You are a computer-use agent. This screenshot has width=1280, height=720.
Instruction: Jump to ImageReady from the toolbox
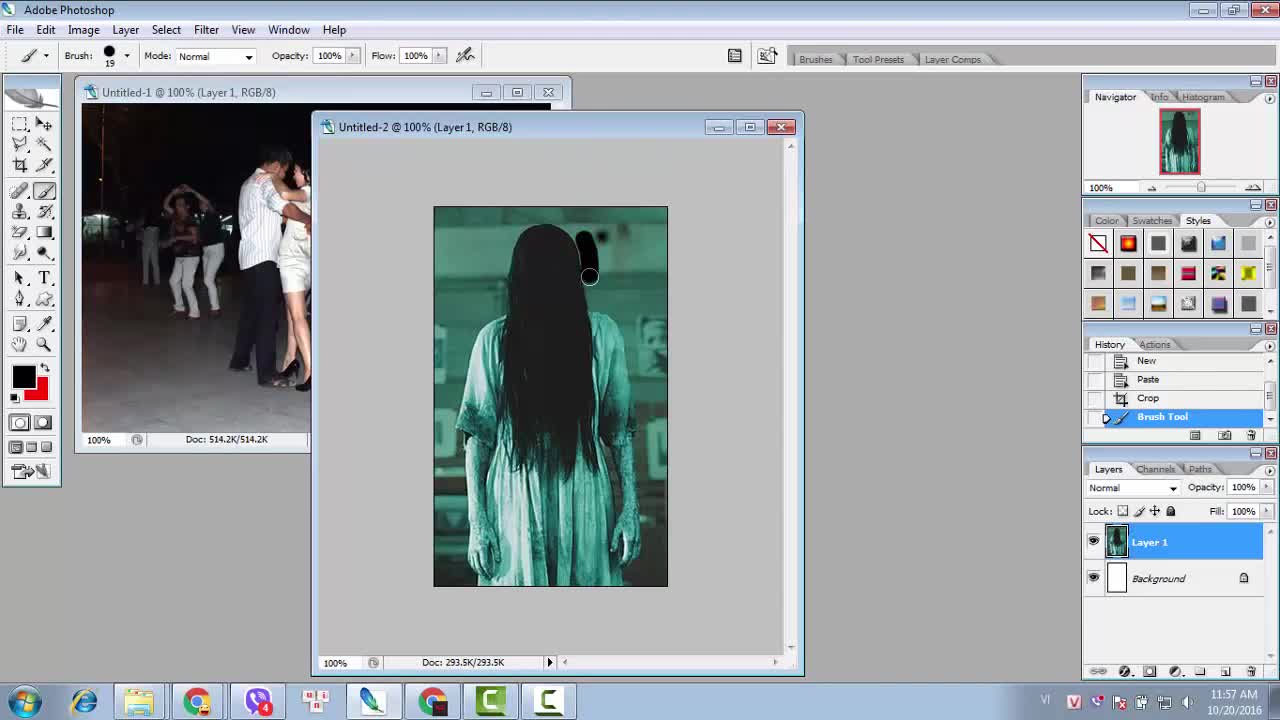31,472
